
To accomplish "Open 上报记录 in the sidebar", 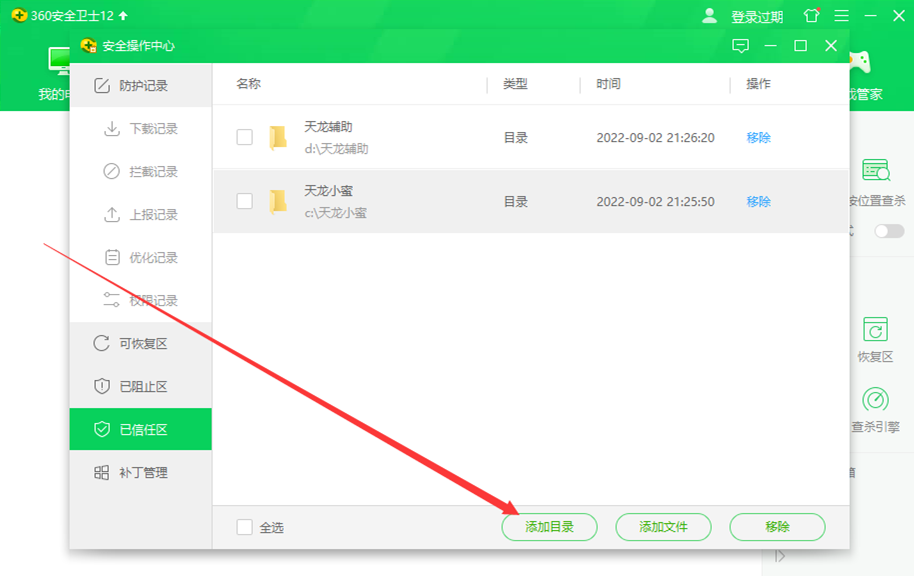I will [x=140, y=215].
